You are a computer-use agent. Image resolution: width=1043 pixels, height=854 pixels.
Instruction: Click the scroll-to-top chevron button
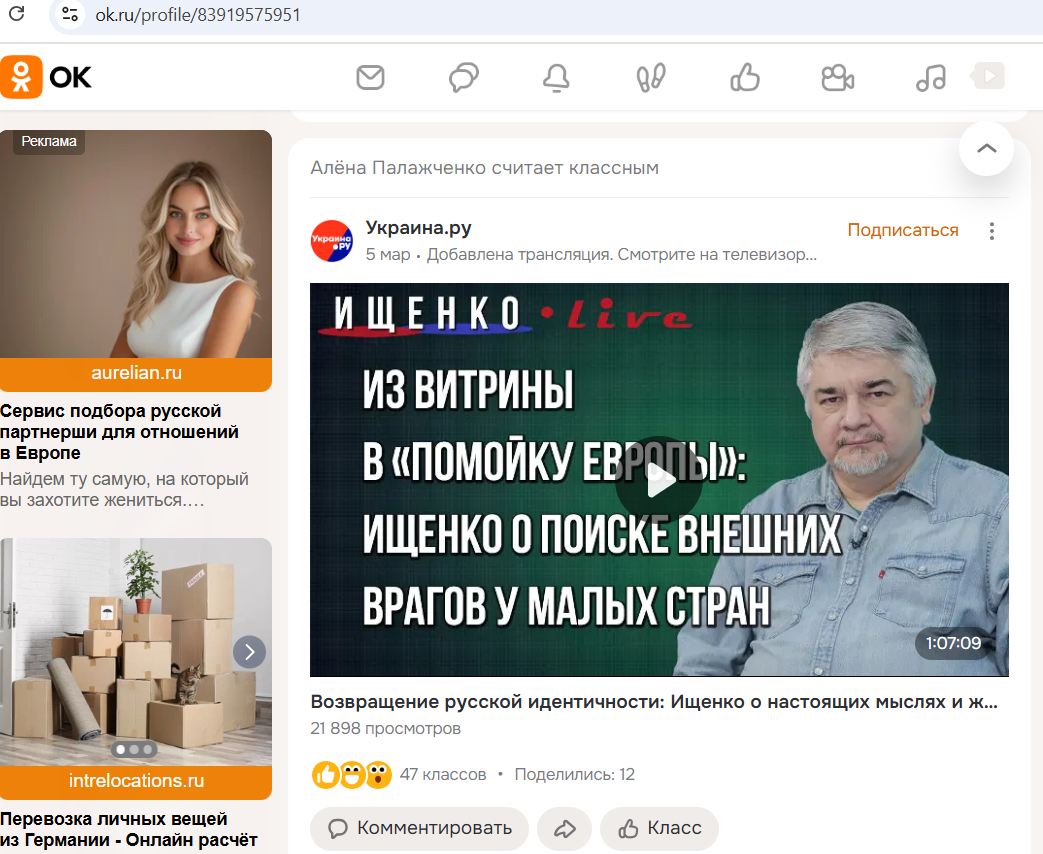coord(986,148)
